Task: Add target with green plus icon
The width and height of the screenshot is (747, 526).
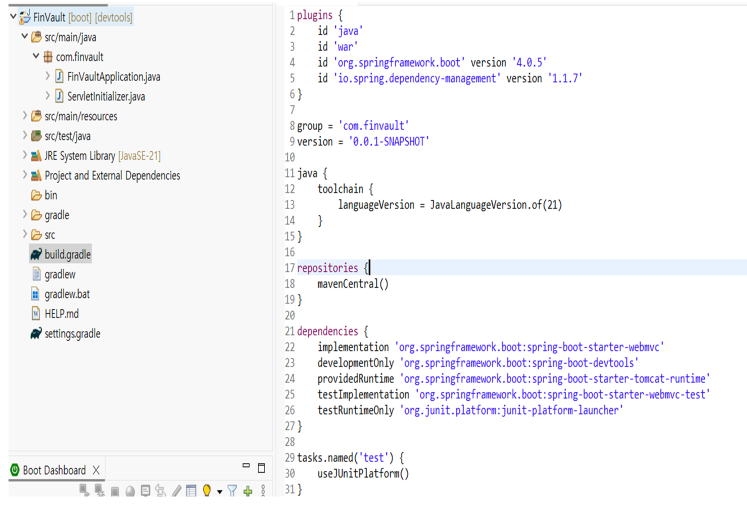Action: 248,491
